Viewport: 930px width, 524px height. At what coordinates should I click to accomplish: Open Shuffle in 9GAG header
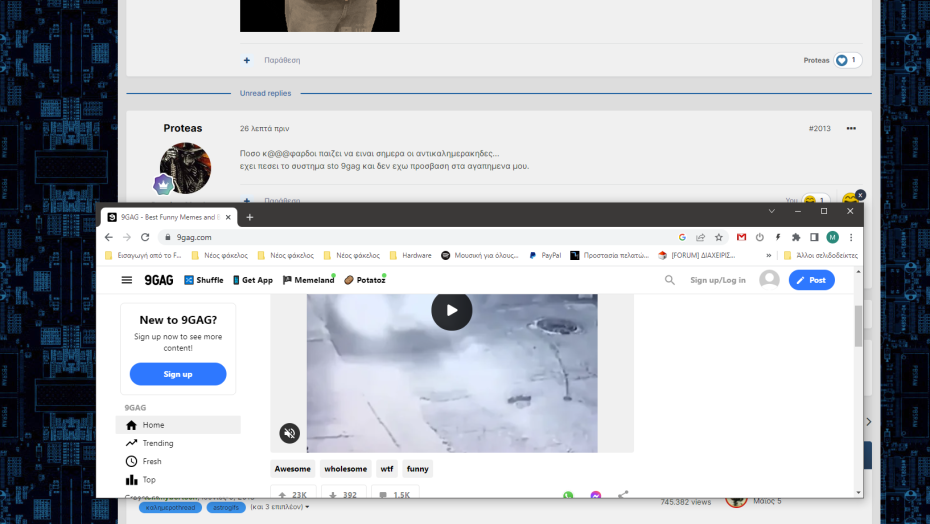point(203,280)
